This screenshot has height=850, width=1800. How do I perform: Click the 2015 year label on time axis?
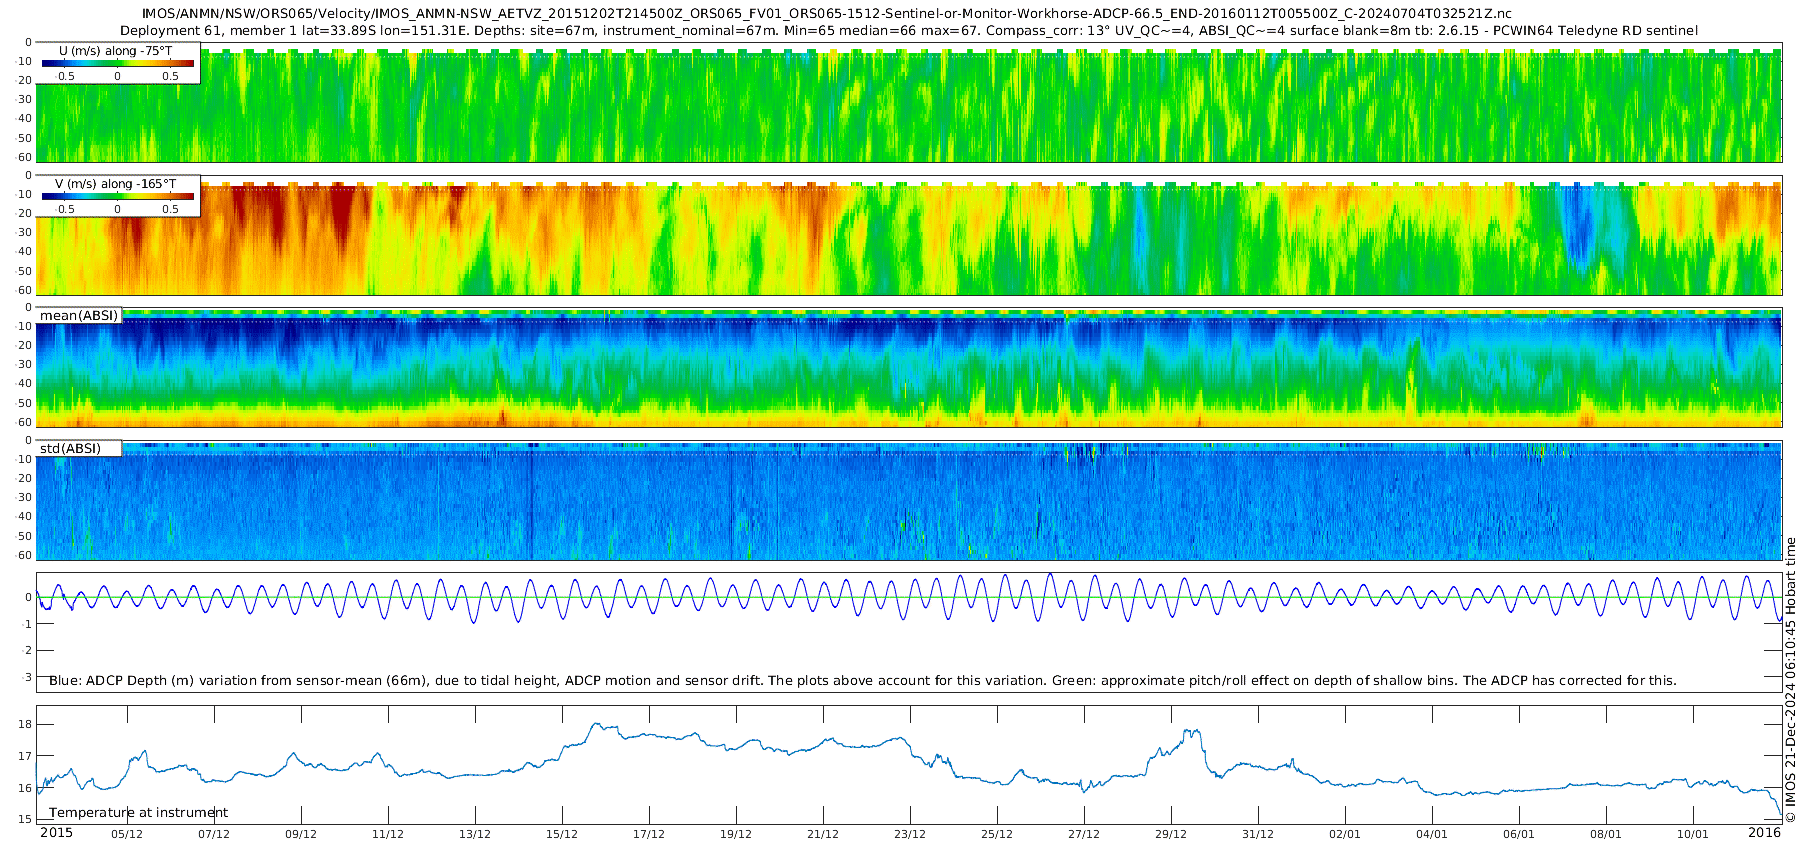(x=56, y=833)
